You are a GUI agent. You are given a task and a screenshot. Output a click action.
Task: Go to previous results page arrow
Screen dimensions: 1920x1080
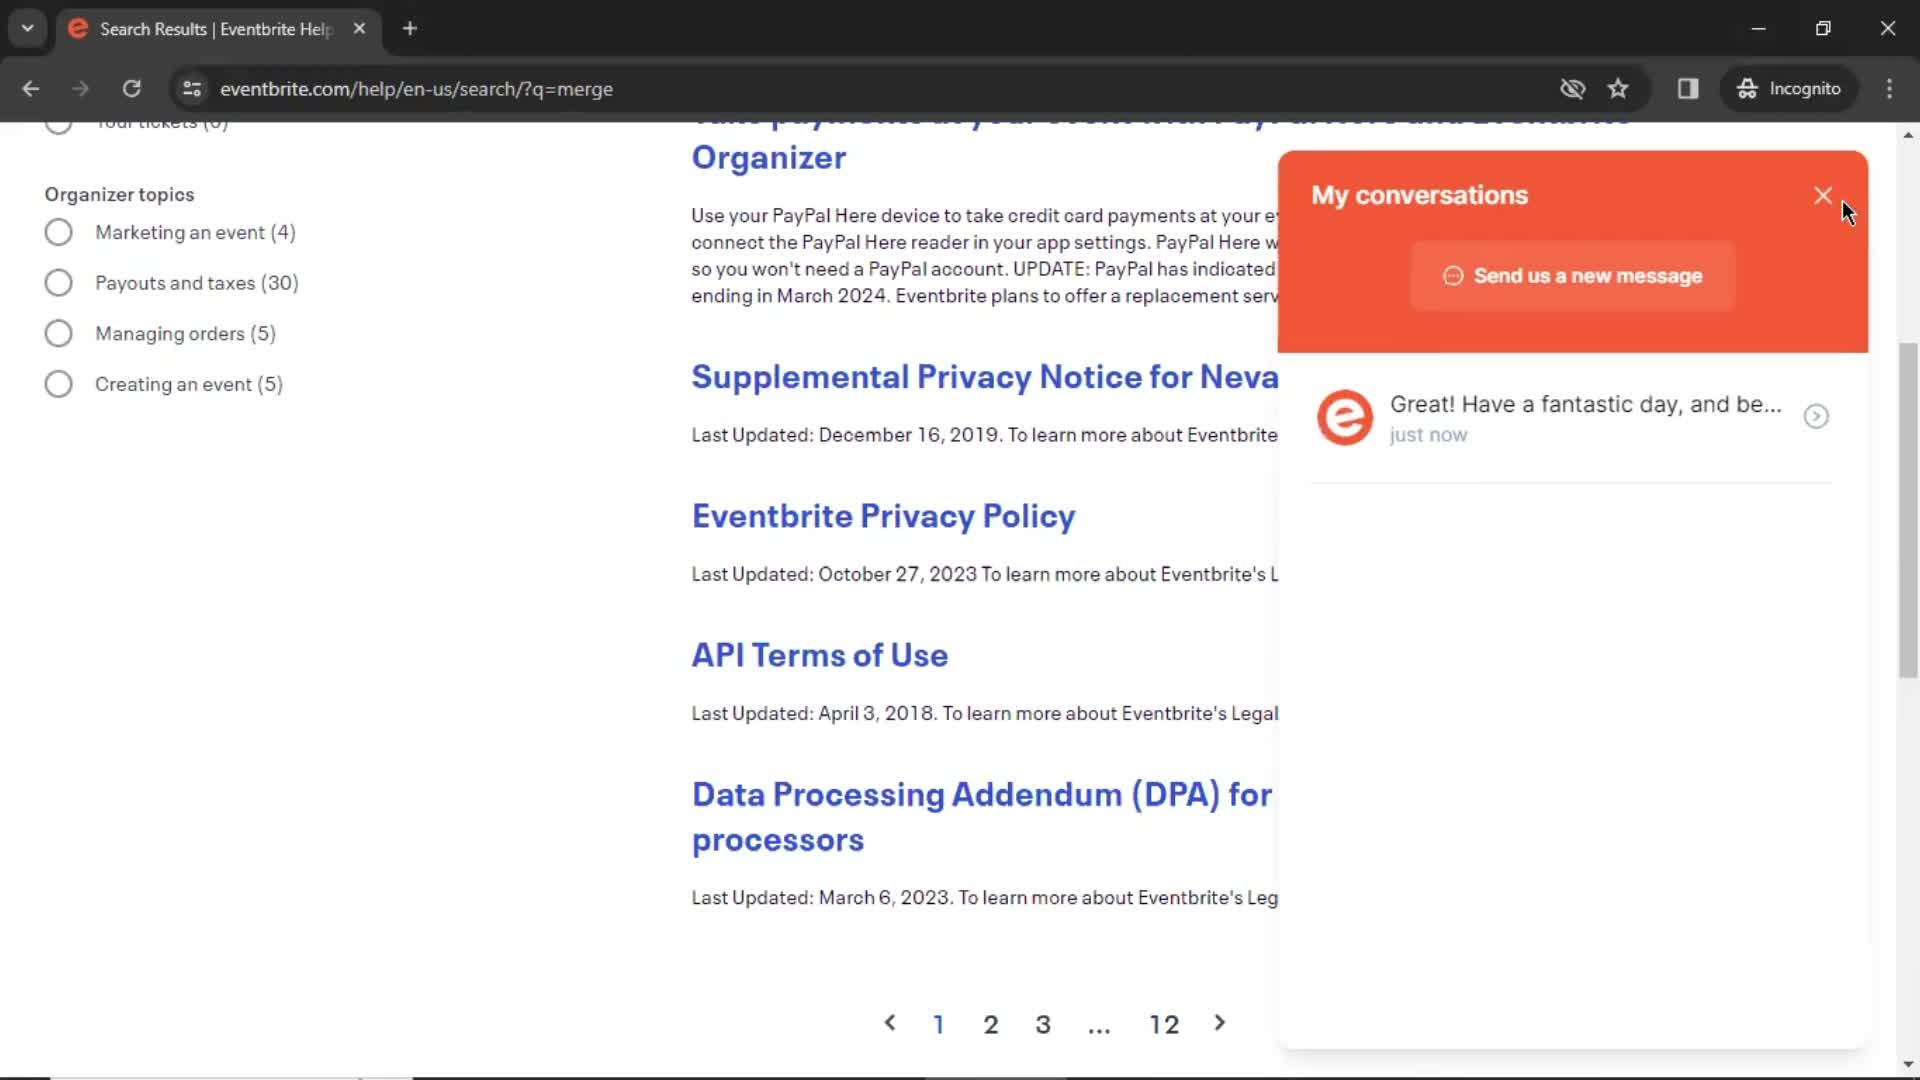pos(889,1023)
